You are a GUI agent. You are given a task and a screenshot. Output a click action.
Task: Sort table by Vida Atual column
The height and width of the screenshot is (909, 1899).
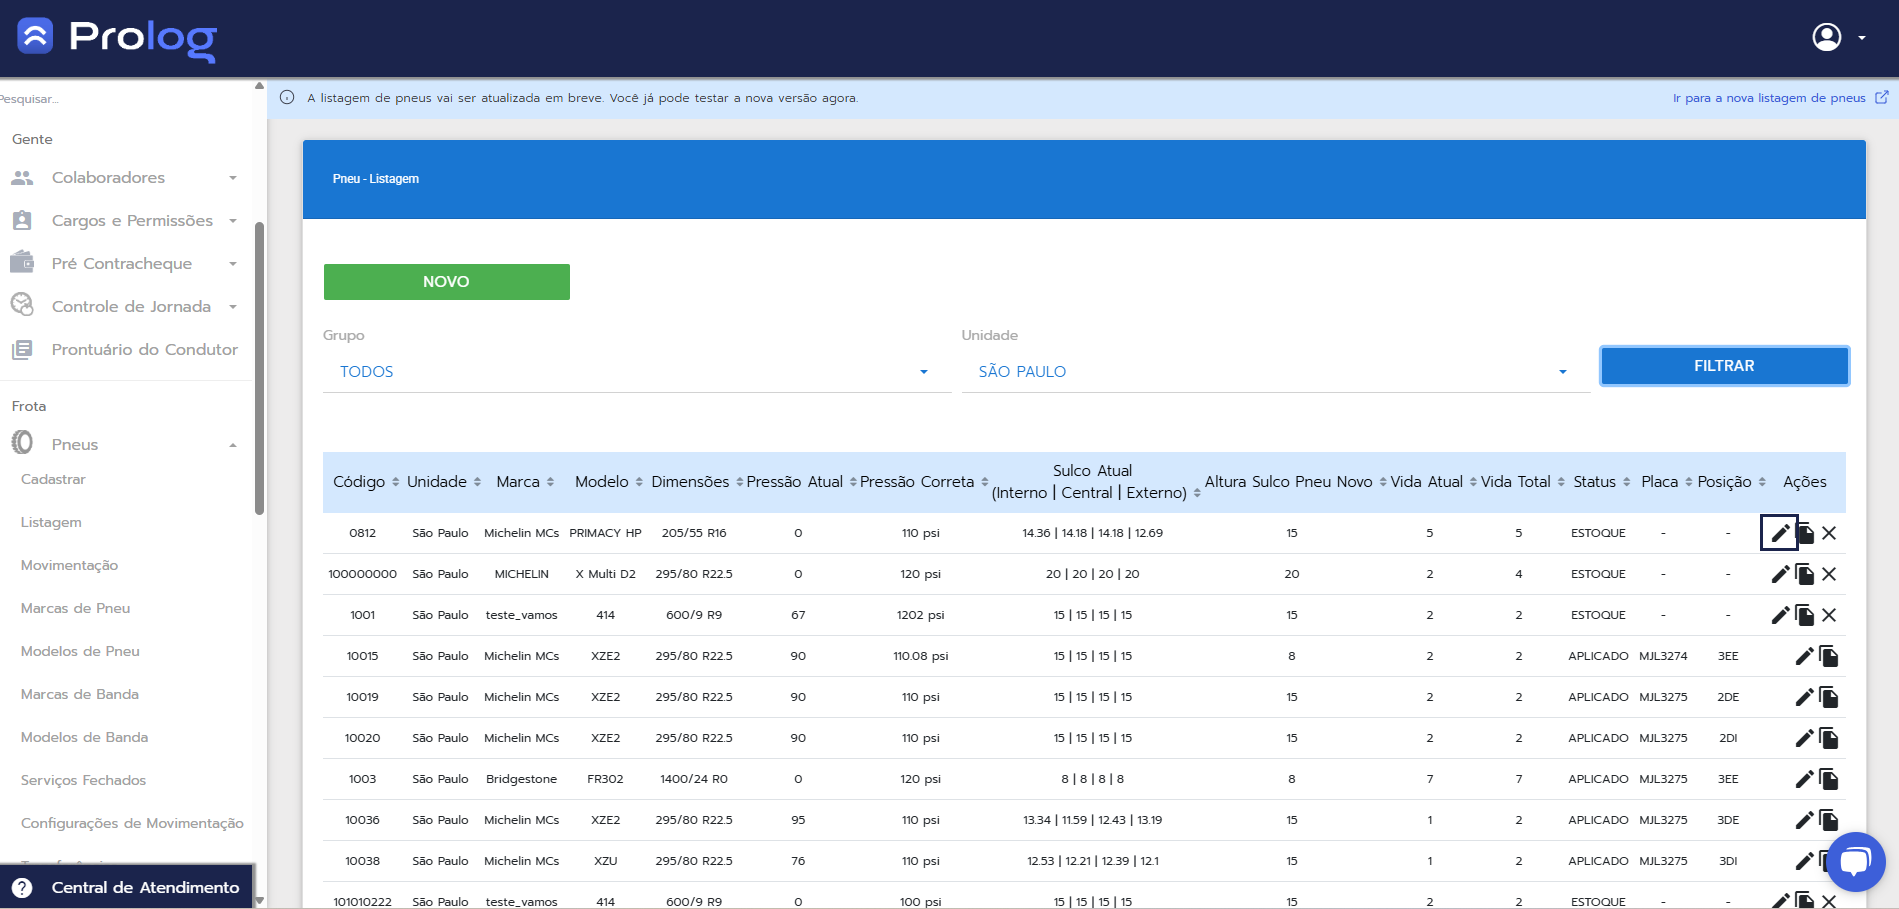click(x=1433, y=482)
